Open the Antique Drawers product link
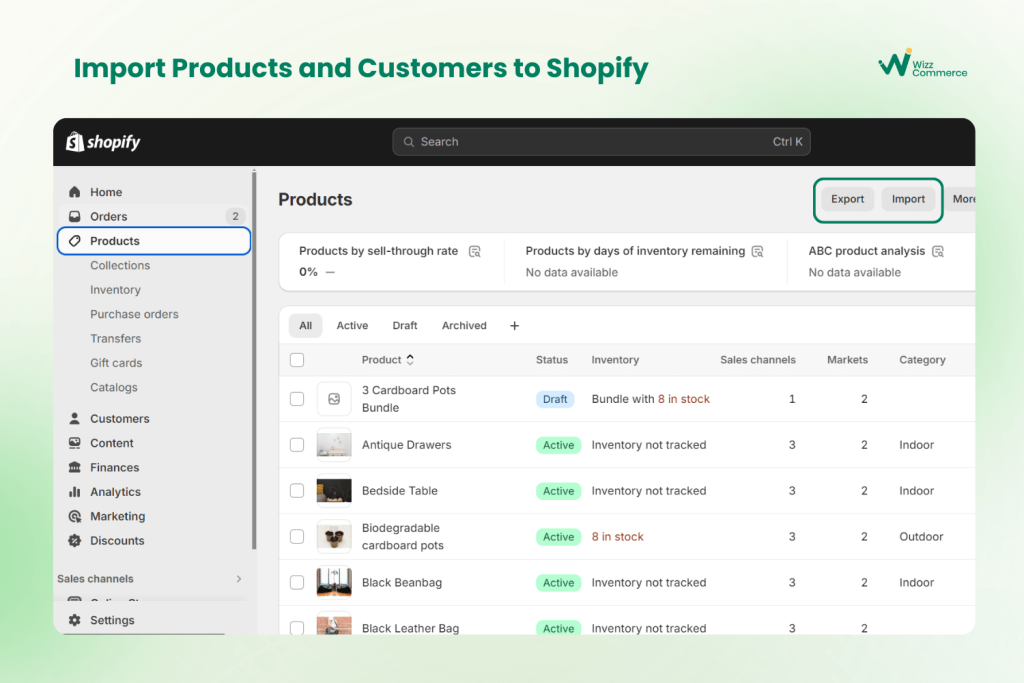 [x=407, y=445]
